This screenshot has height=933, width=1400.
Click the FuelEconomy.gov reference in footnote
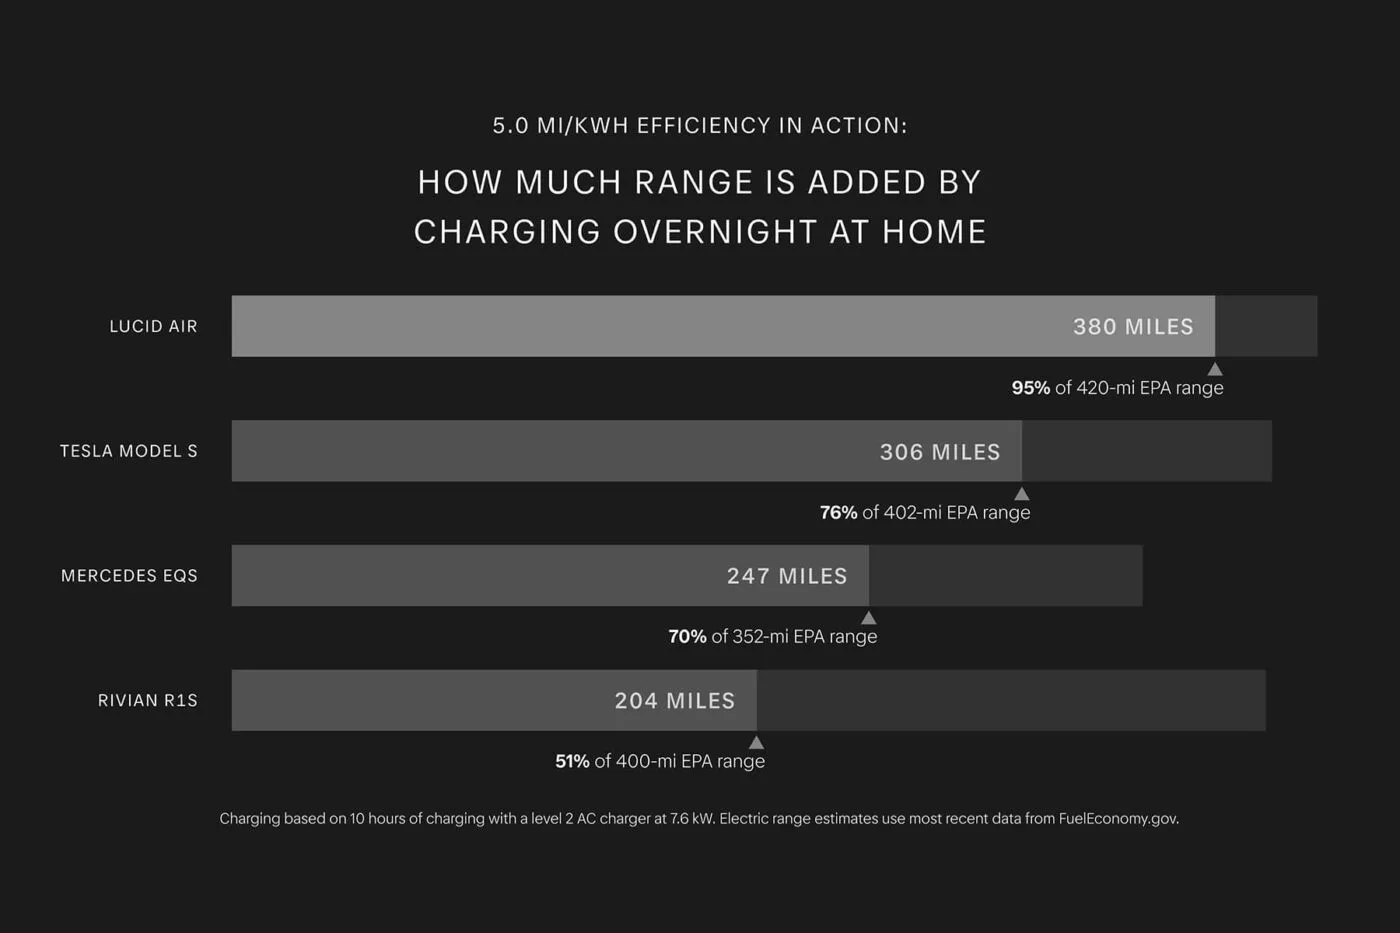point(1118,819)
